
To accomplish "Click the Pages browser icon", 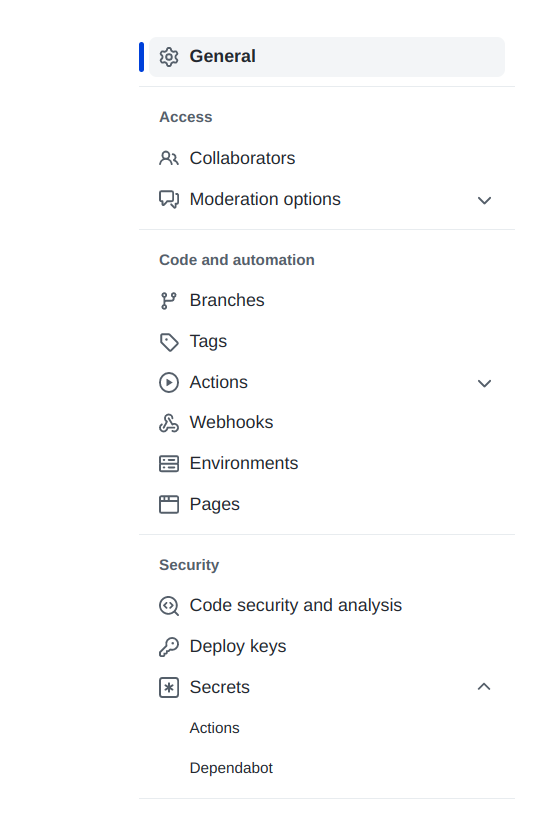I will coord(169,505).
